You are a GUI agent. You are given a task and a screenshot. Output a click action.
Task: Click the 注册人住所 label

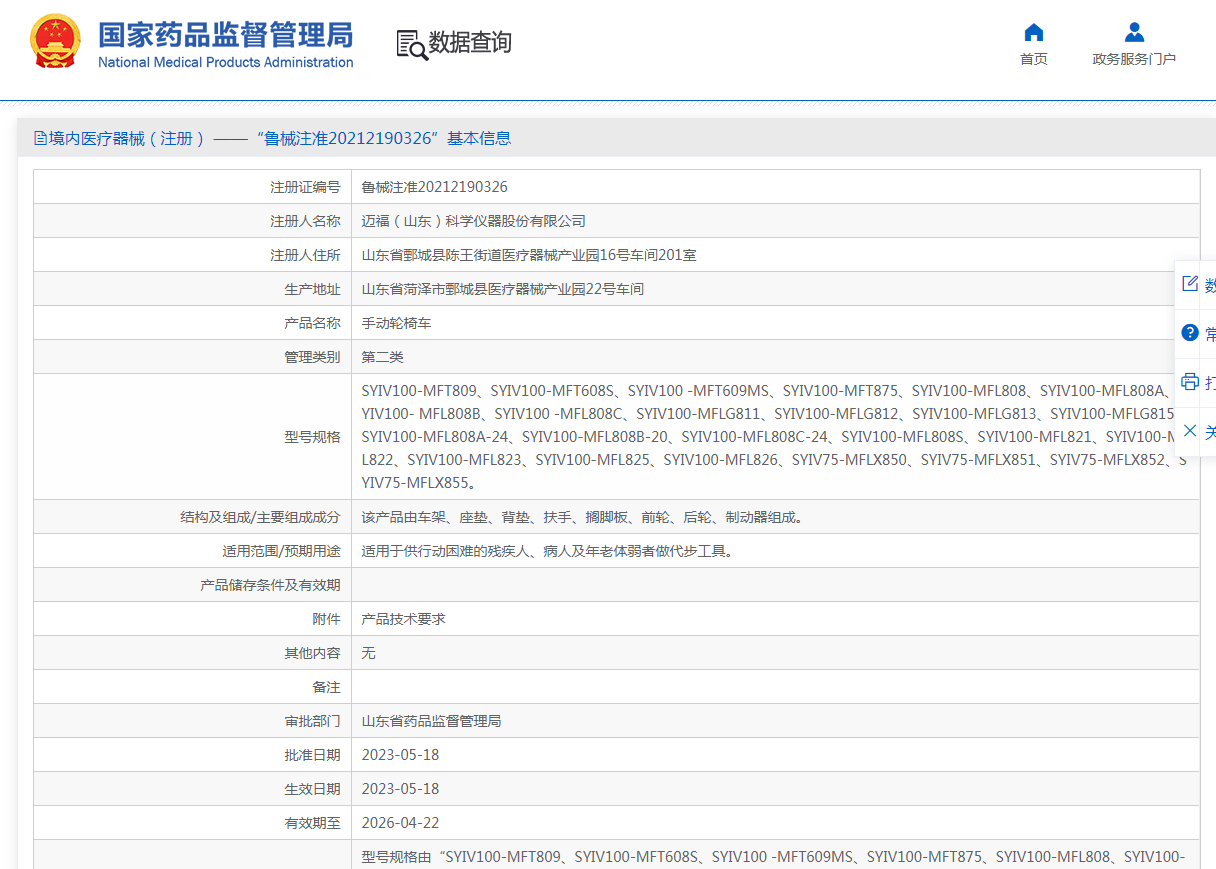(x=305, y=255)
